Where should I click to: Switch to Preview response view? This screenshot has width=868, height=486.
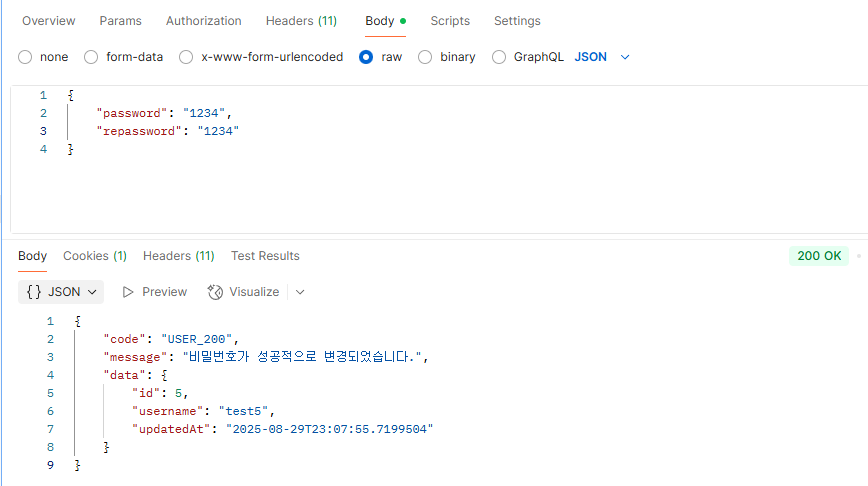(x=154, y=292)
